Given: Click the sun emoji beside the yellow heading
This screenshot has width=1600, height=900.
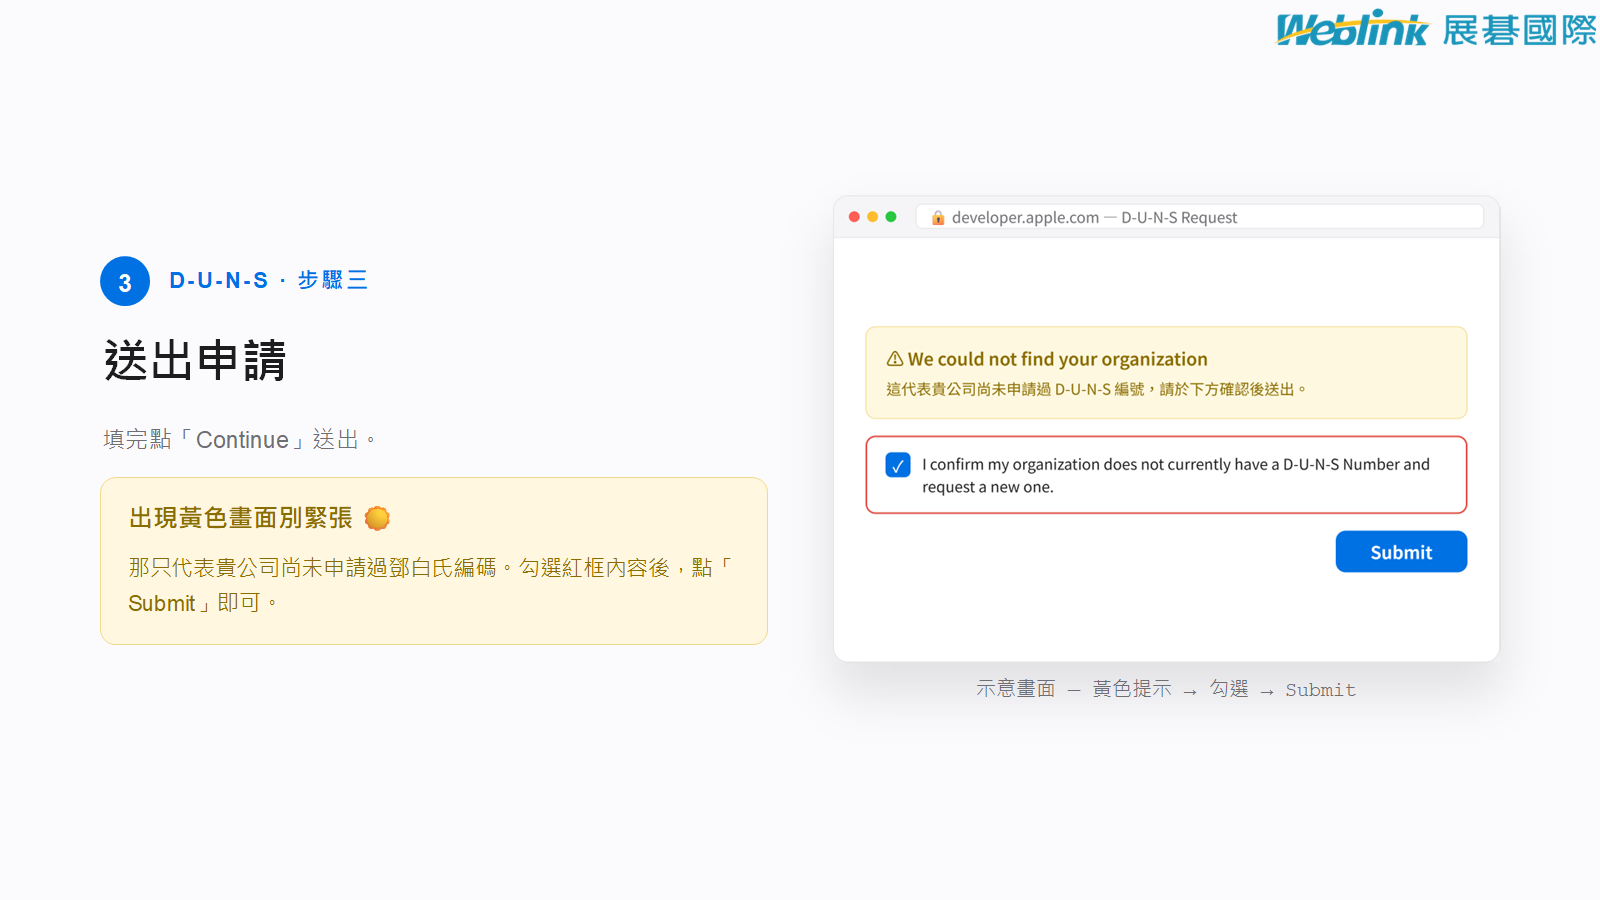Looking at the screenshot, I should [x=377, y=518].
